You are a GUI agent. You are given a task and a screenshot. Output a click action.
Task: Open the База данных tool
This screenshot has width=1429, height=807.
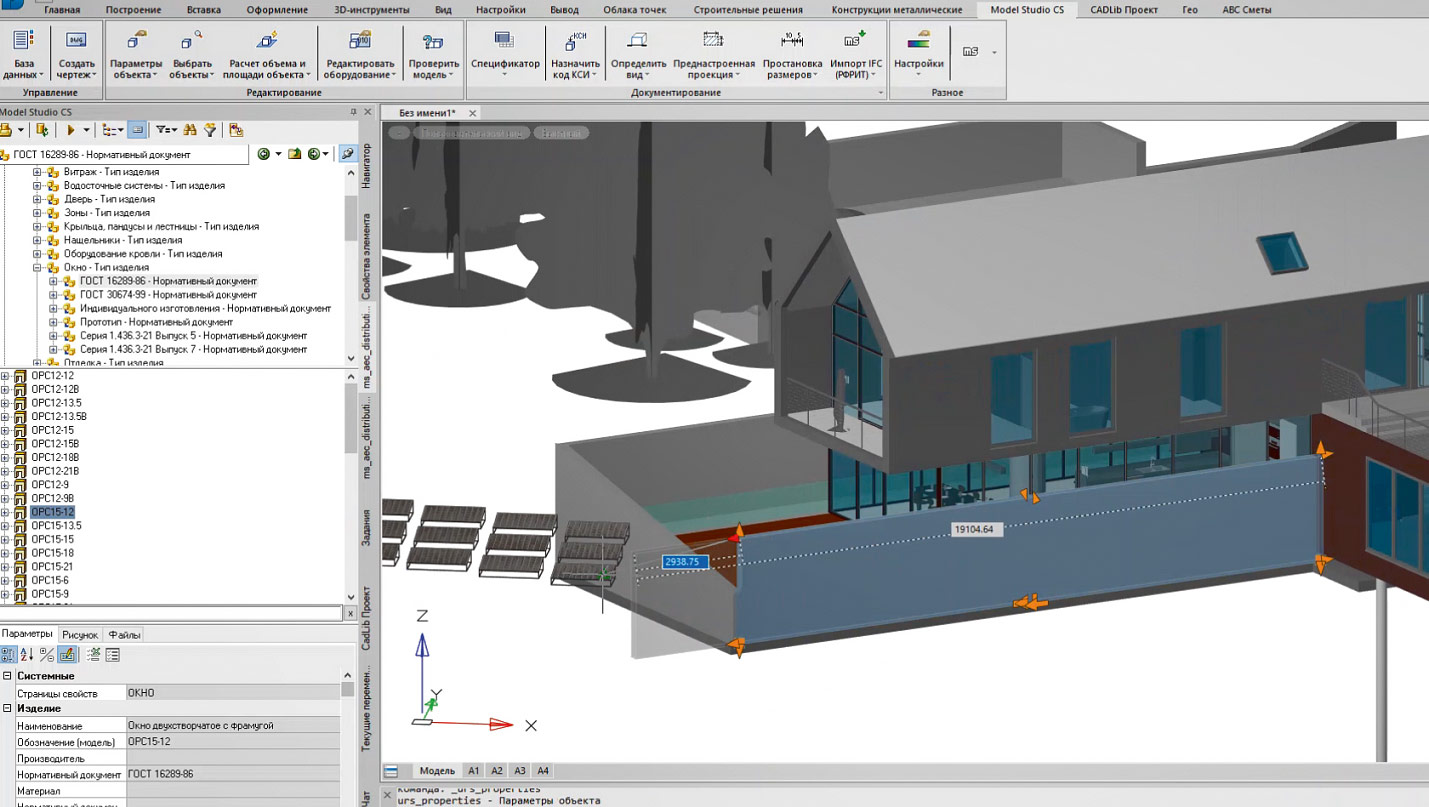23,54
